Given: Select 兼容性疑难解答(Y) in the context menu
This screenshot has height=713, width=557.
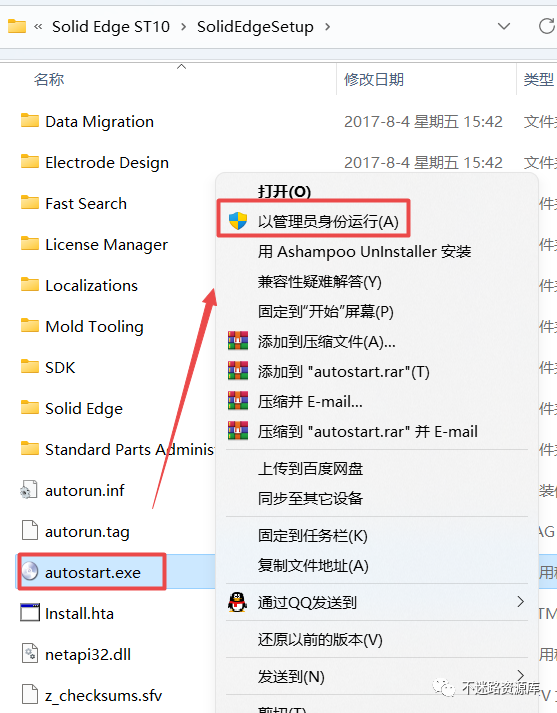Looking at the screenshot, I should pyautogui.click(x=319, y=281).
